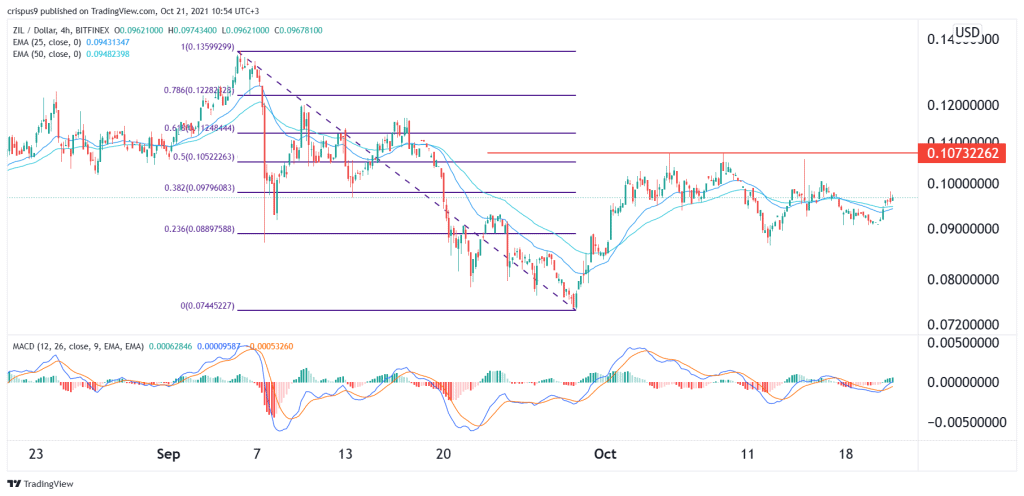The height and width of the screenshot is (496, 1024).
Task: Click the 0.08000000 price axis value
Action: tap(962, 279)
